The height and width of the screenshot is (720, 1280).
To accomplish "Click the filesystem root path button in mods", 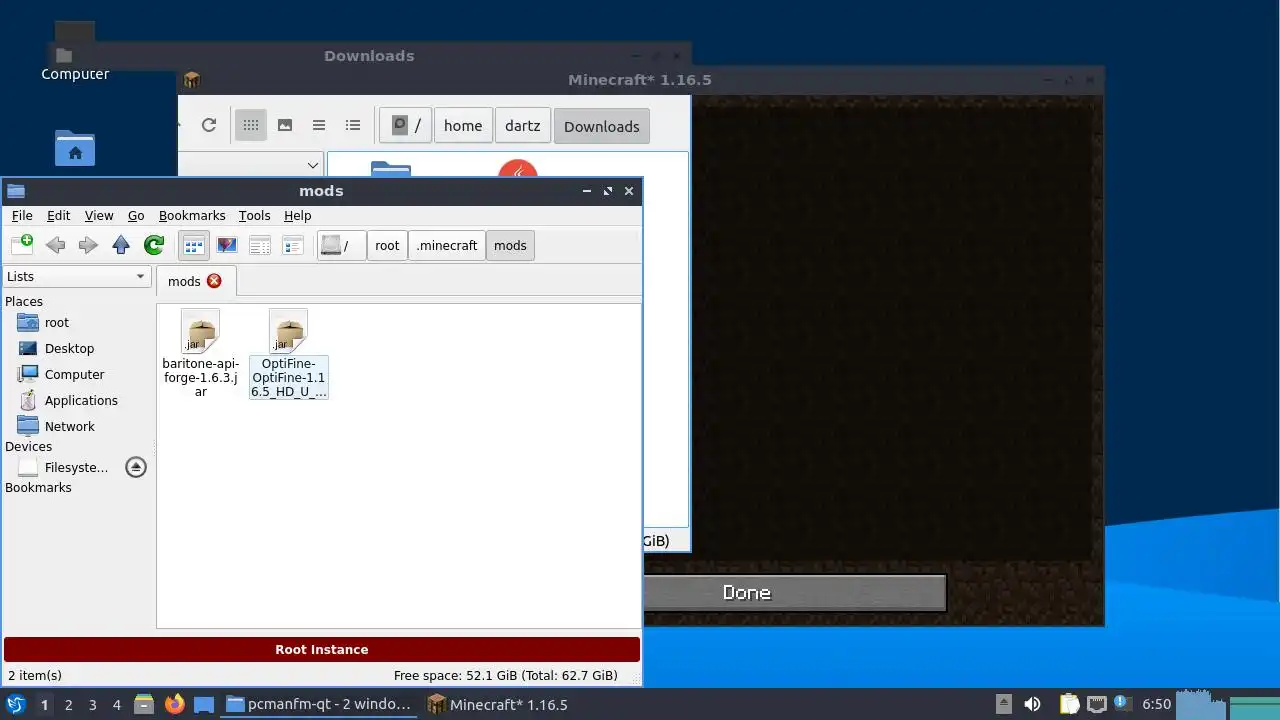I will (x=341, y=245).
